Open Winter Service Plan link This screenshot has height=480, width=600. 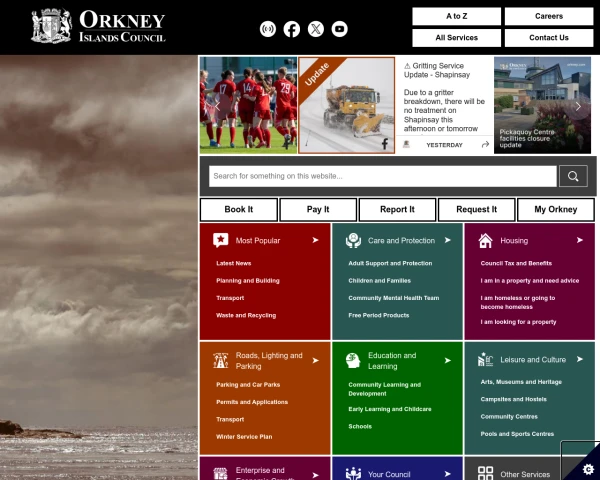tap(244, 437)
